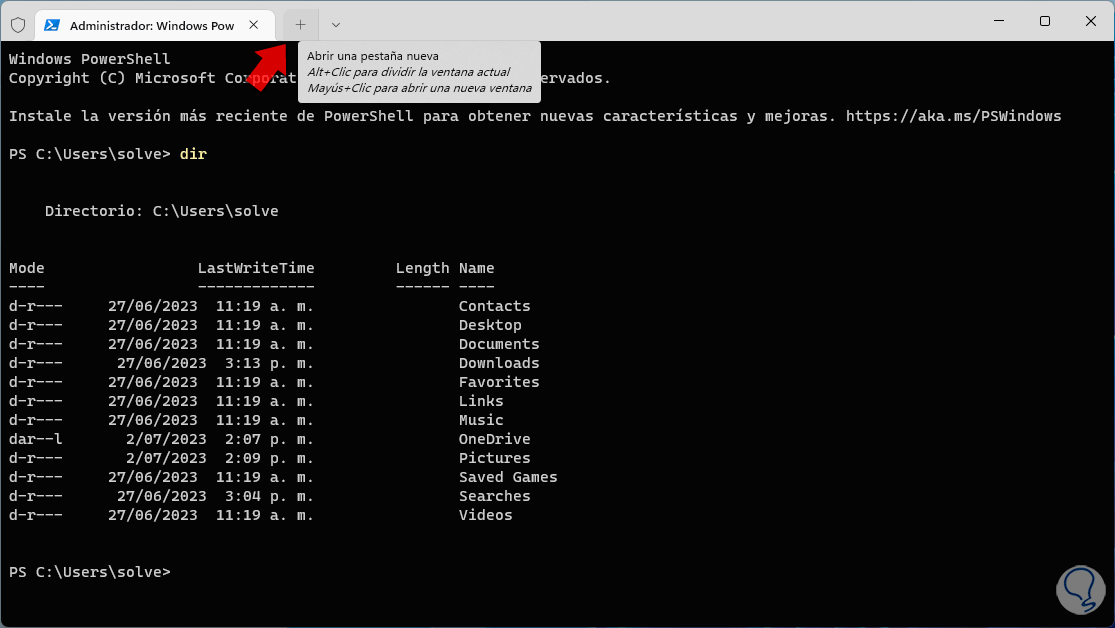1115x628 pixels.
Task: Open the https://aka.ms/PSWindows link
Action: [954, 116]
